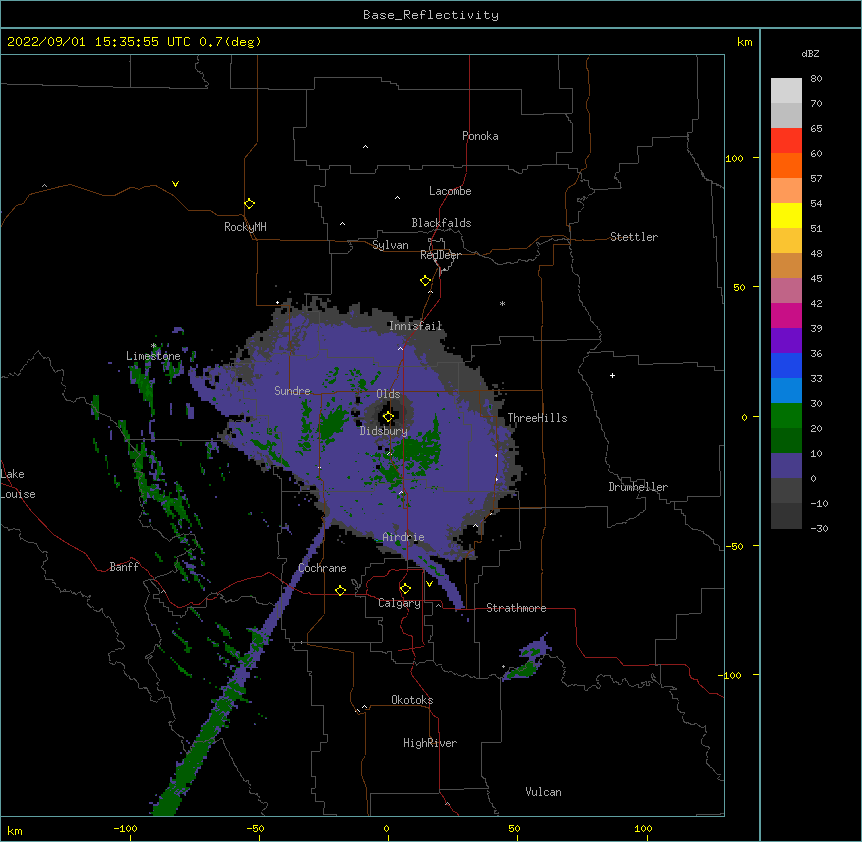This screenshot has height=842, width=862.
Task: Click the white asterisk marker east of Innisfail
Action: [502, 303]
